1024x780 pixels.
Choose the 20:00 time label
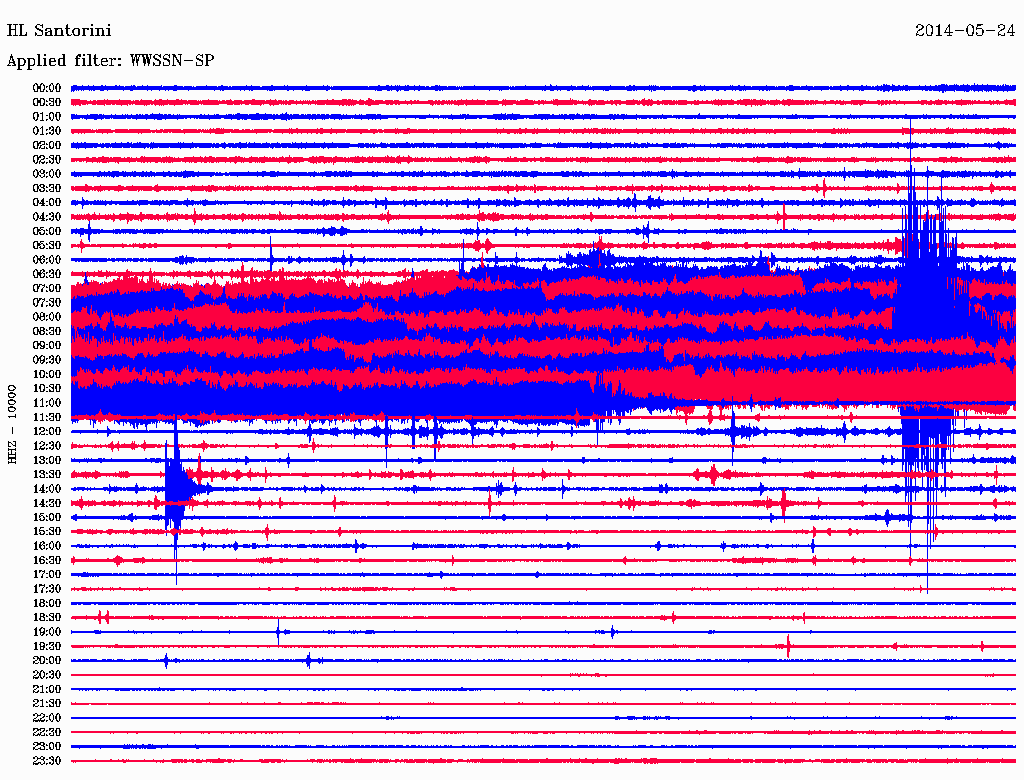pyautogui.click(x=47, y=660)
